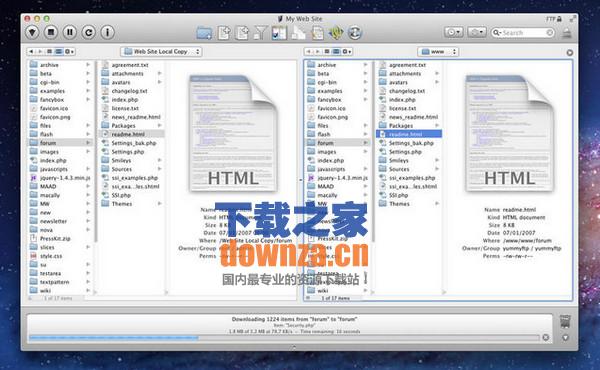
Task: Open the www path dropdown
Action: 438,51
